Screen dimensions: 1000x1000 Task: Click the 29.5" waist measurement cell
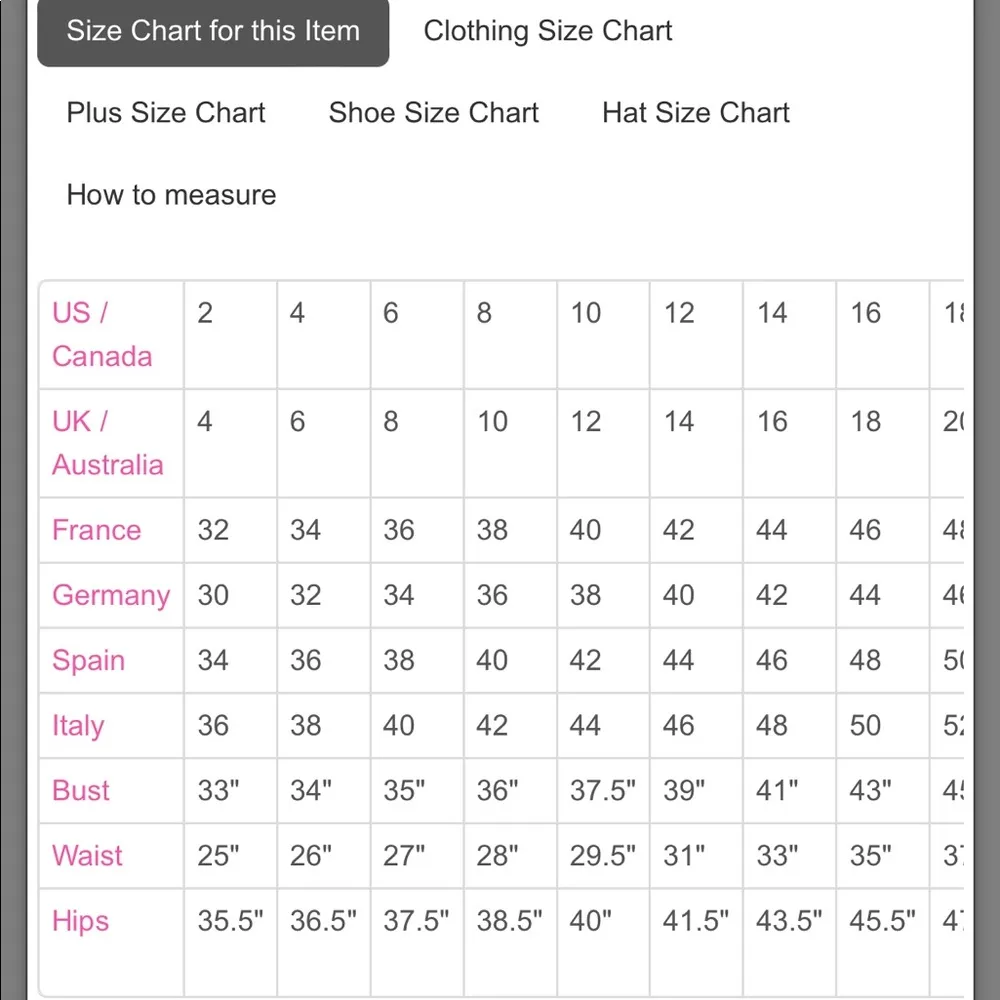[603, 856]
